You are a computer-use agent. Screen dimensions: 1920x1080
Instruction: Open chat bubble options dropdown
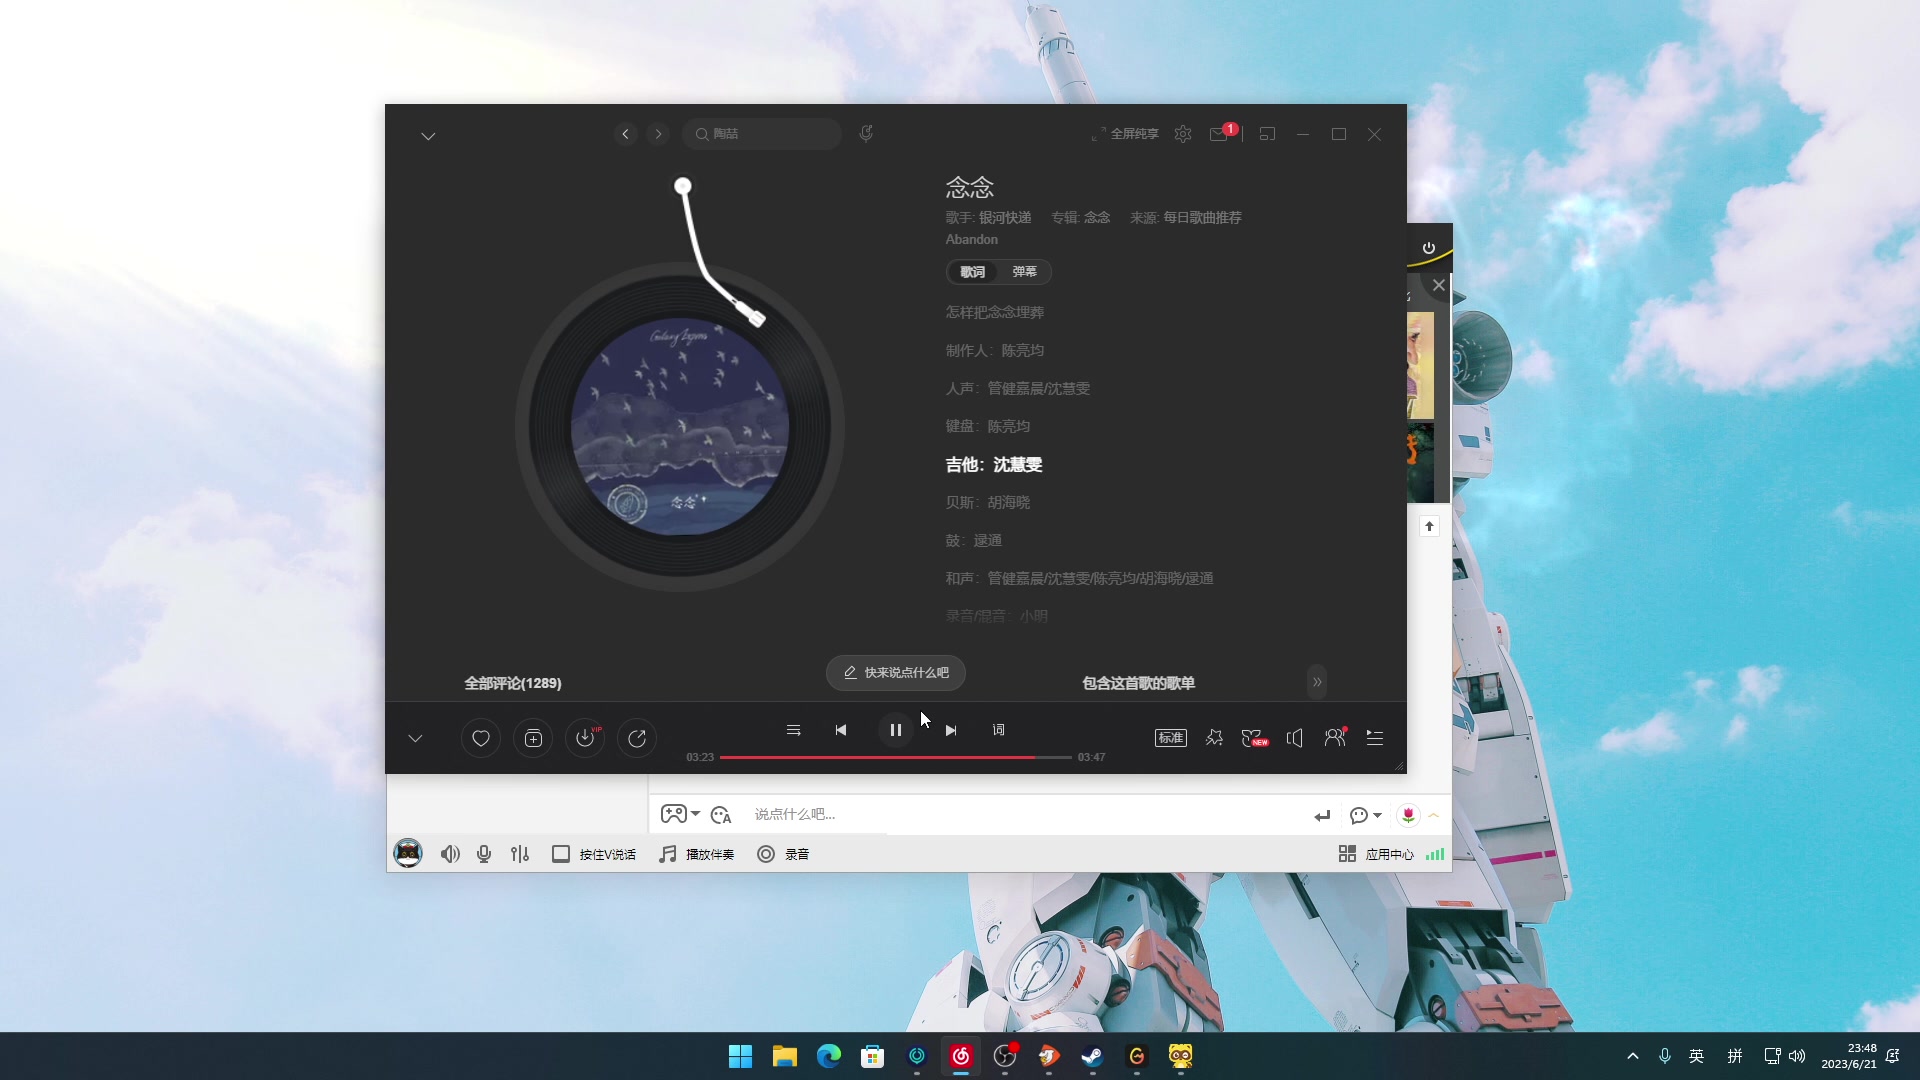[1366, 816]
